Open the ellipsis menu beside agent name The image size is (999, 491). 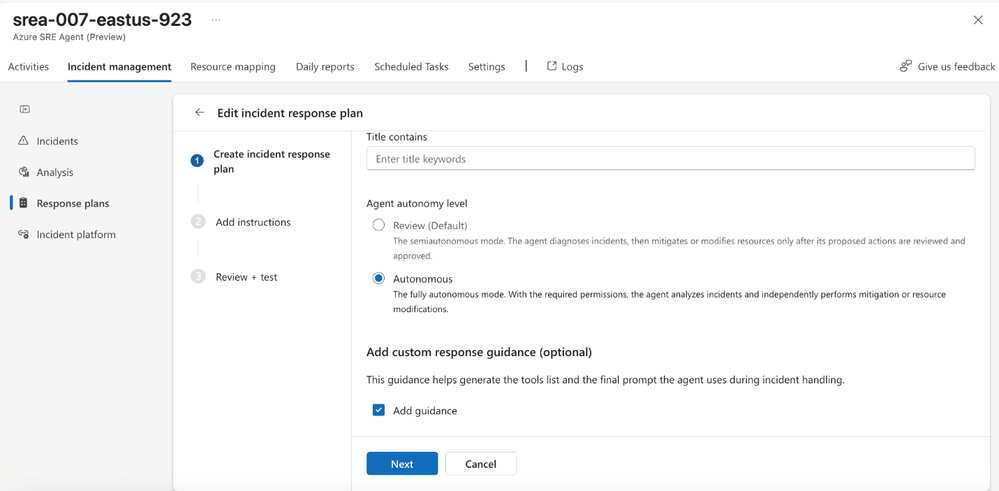click(216, 20)
